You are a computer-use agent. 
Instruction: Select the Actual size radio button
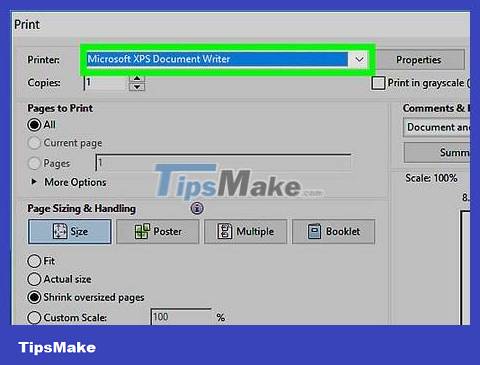pyautogui.click(x=34, y=279)
